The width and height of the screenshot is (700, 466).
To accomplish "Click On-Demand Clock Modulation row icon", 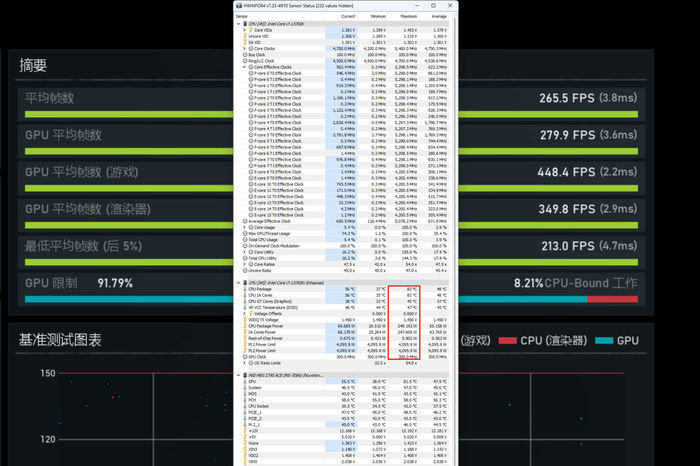I will tap(245, 245).
